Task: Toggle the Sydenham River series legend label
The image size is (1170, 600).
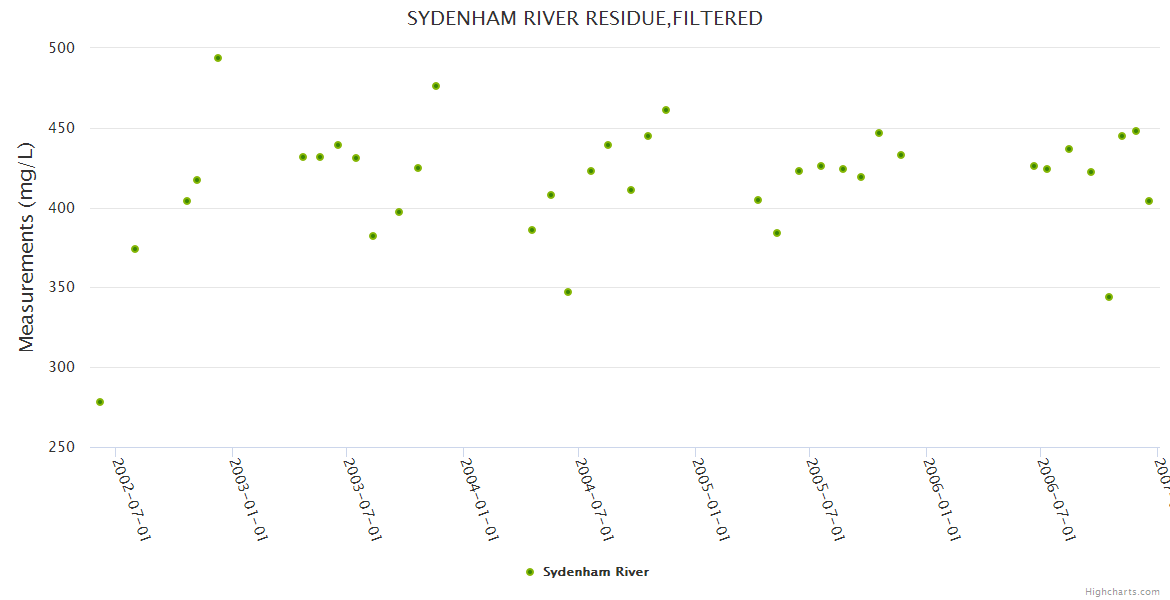Action: click(596, 572)
